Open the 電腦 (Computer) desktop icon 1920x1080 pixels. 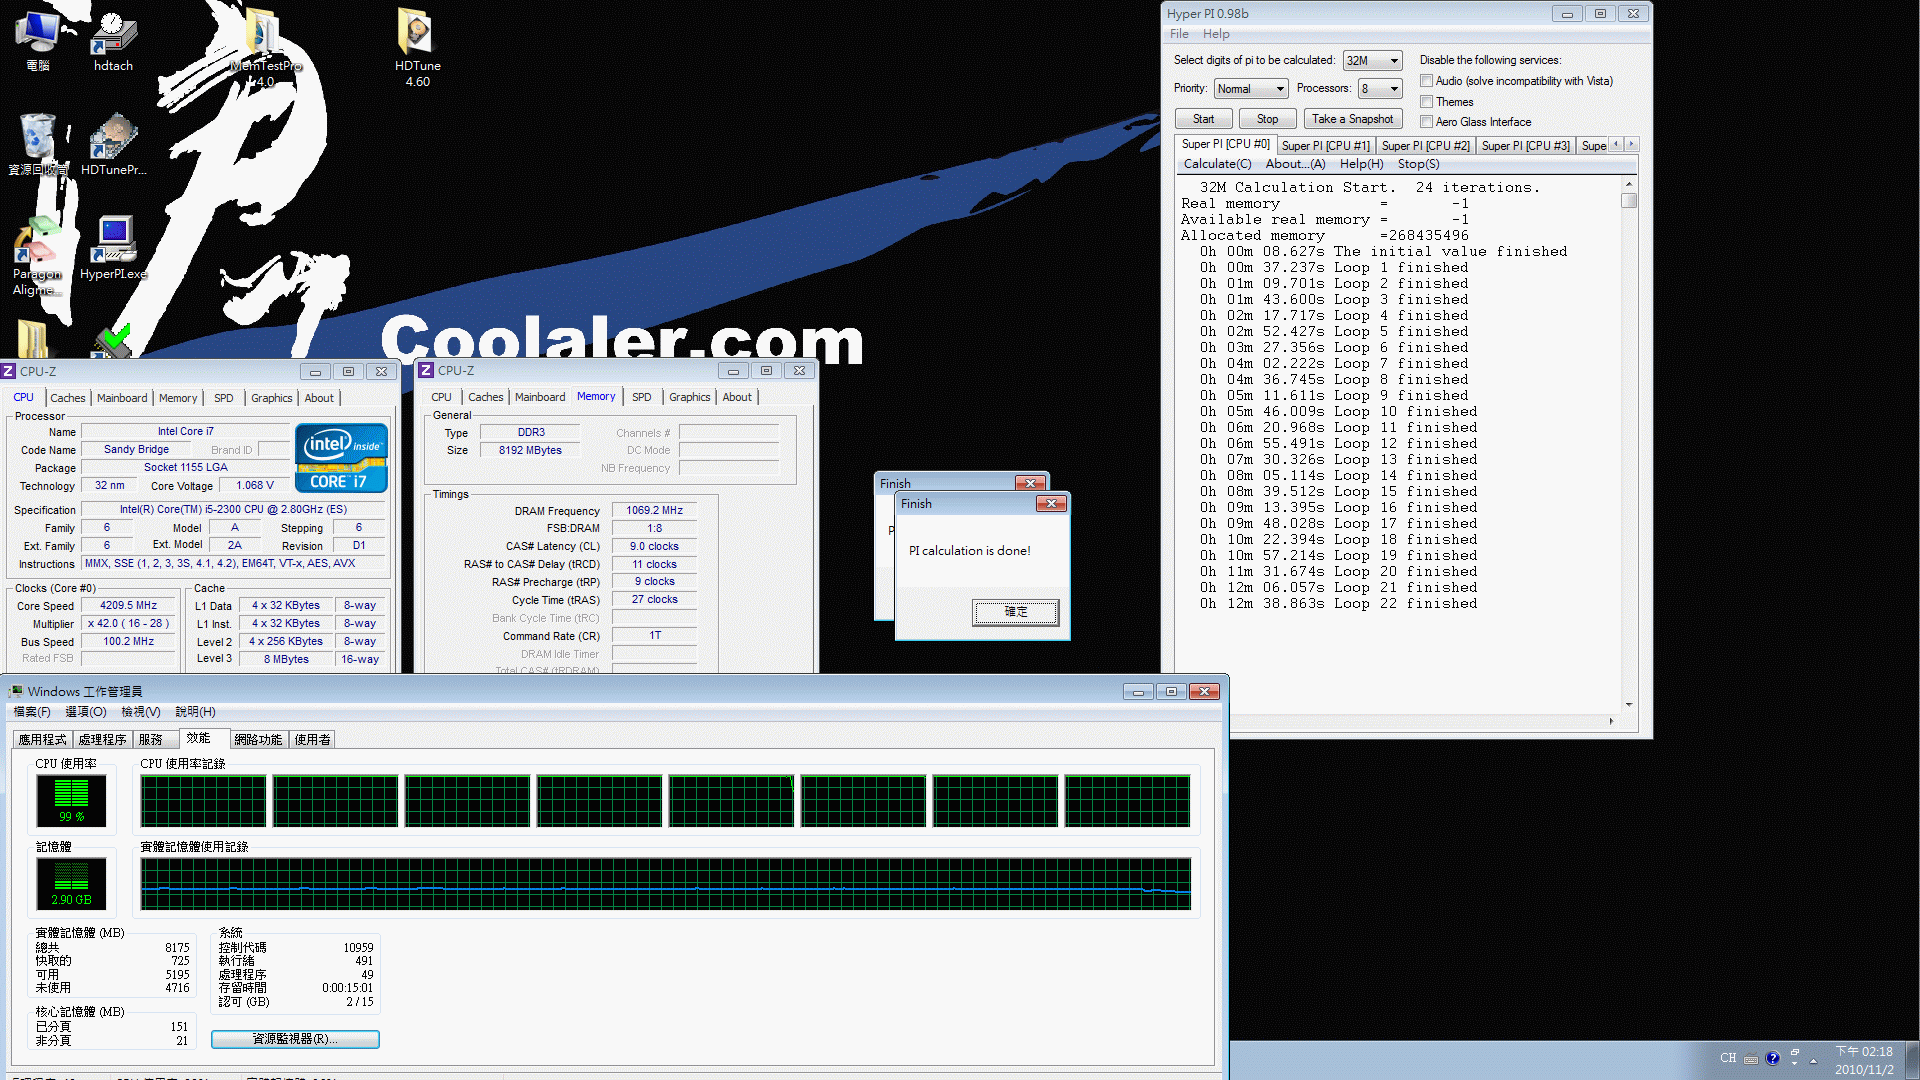[x=38, y=40]
